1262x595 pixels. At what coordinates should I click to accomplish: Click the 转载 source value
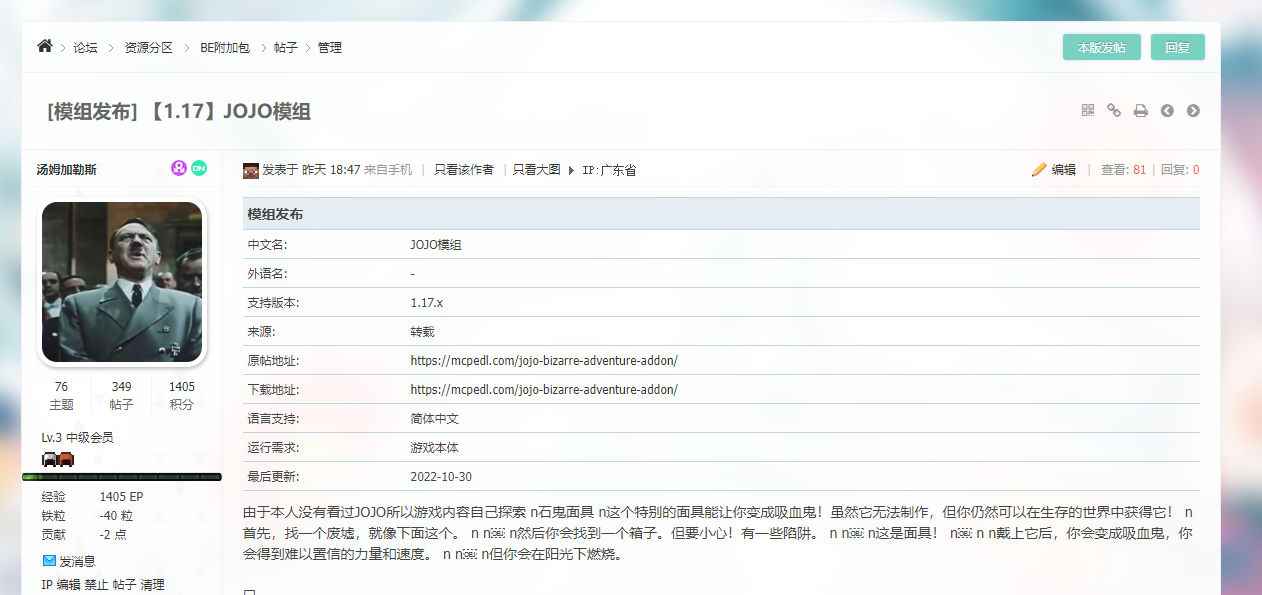point(423,331)
